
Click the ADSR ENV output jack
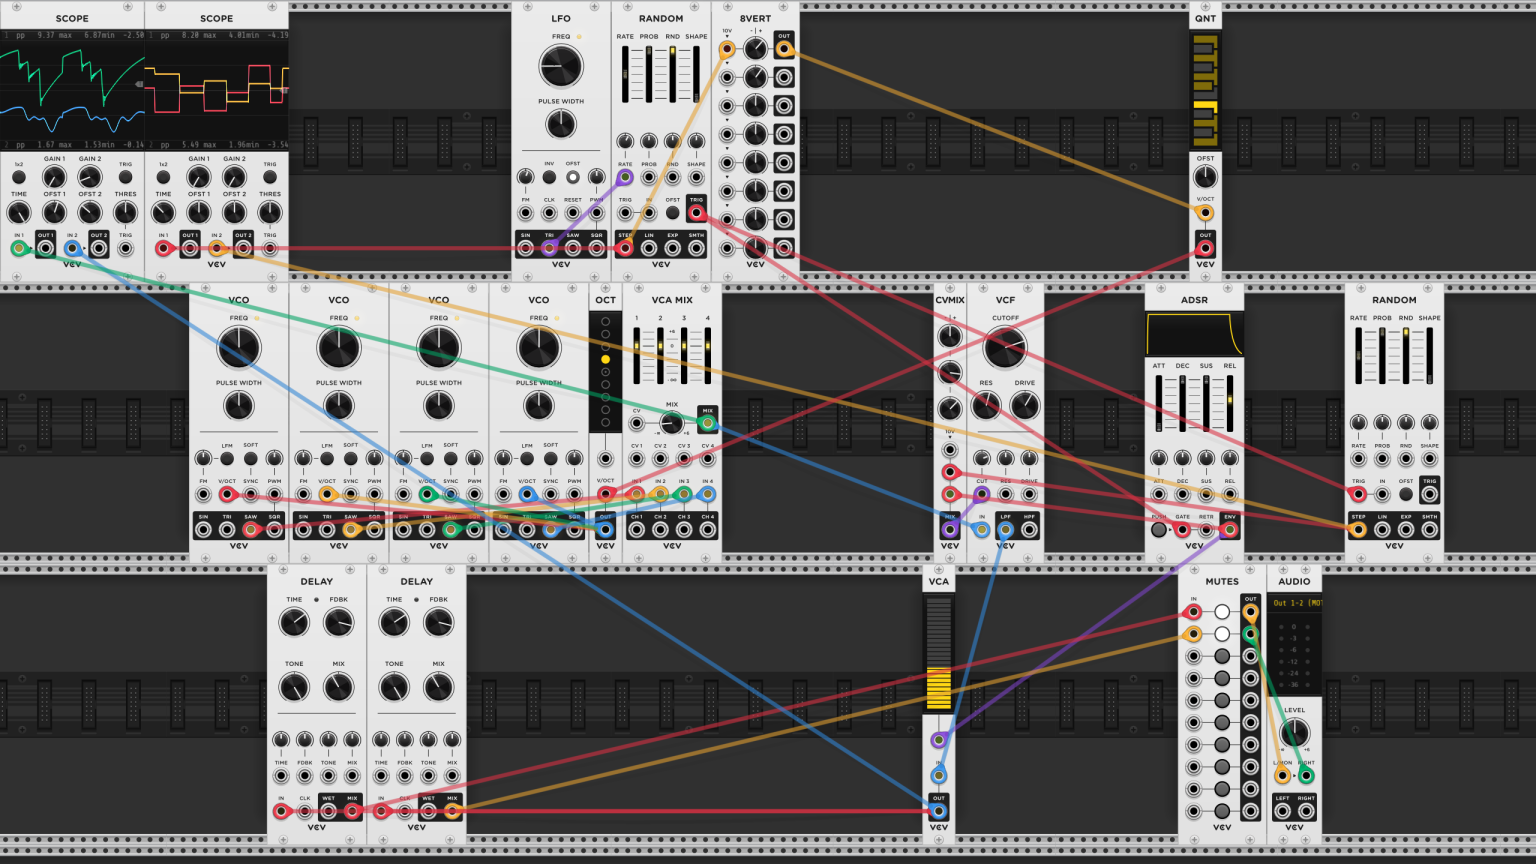tap(1230, 529)
